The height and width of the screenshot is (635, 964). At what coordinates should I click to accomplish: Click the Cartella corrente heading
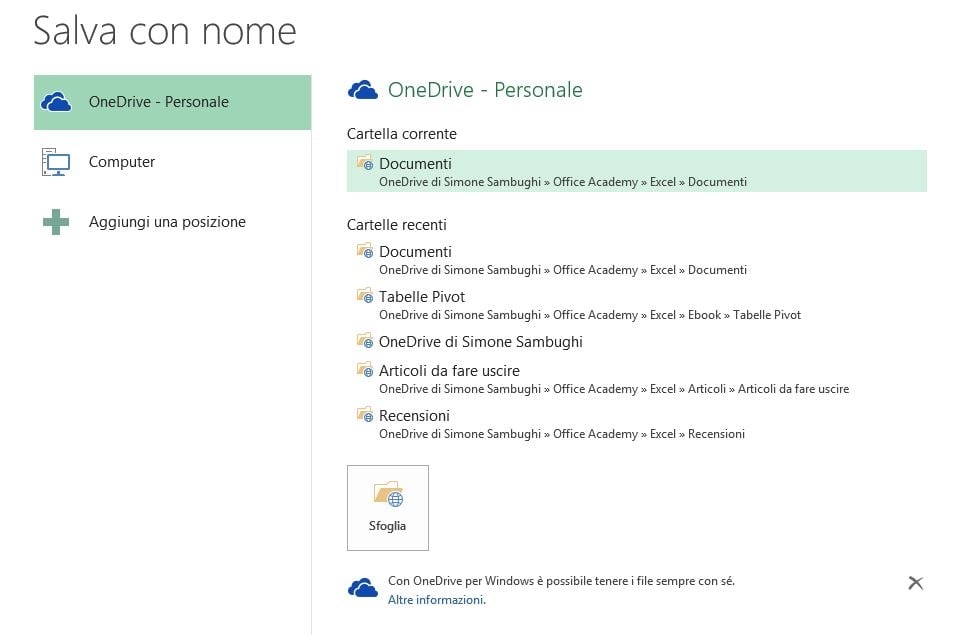[x=401, y=134]
